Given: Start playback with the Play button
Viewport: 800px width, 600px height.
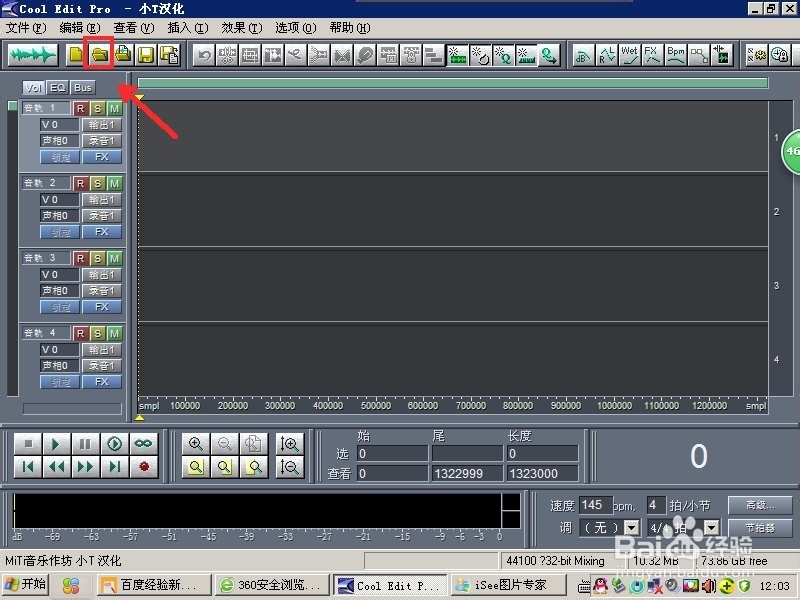Looking at the screenshot, I should [x=56, y=443].
